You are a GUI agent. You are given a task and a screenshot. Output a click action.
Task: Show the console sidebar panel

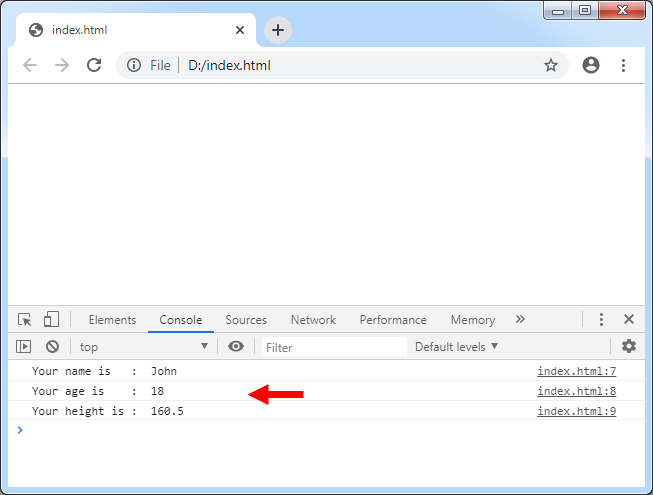point(25,347)
